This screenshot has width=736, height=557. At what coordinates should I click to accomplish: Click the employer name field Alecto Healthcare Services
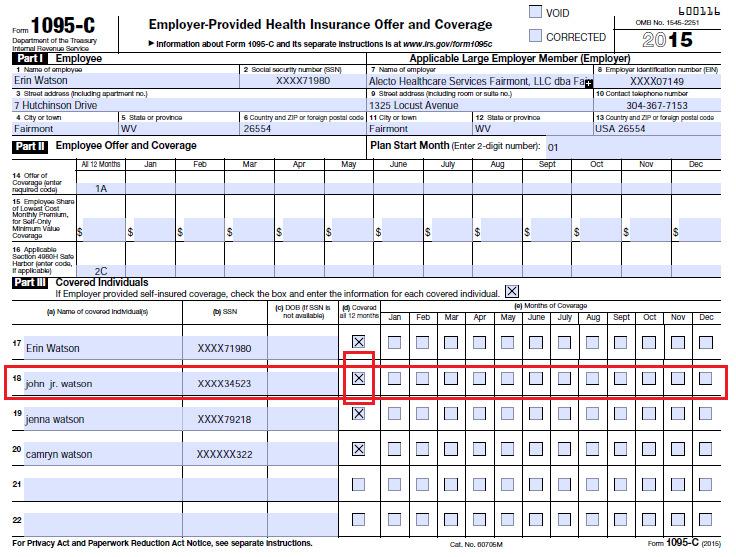[480, 81]
